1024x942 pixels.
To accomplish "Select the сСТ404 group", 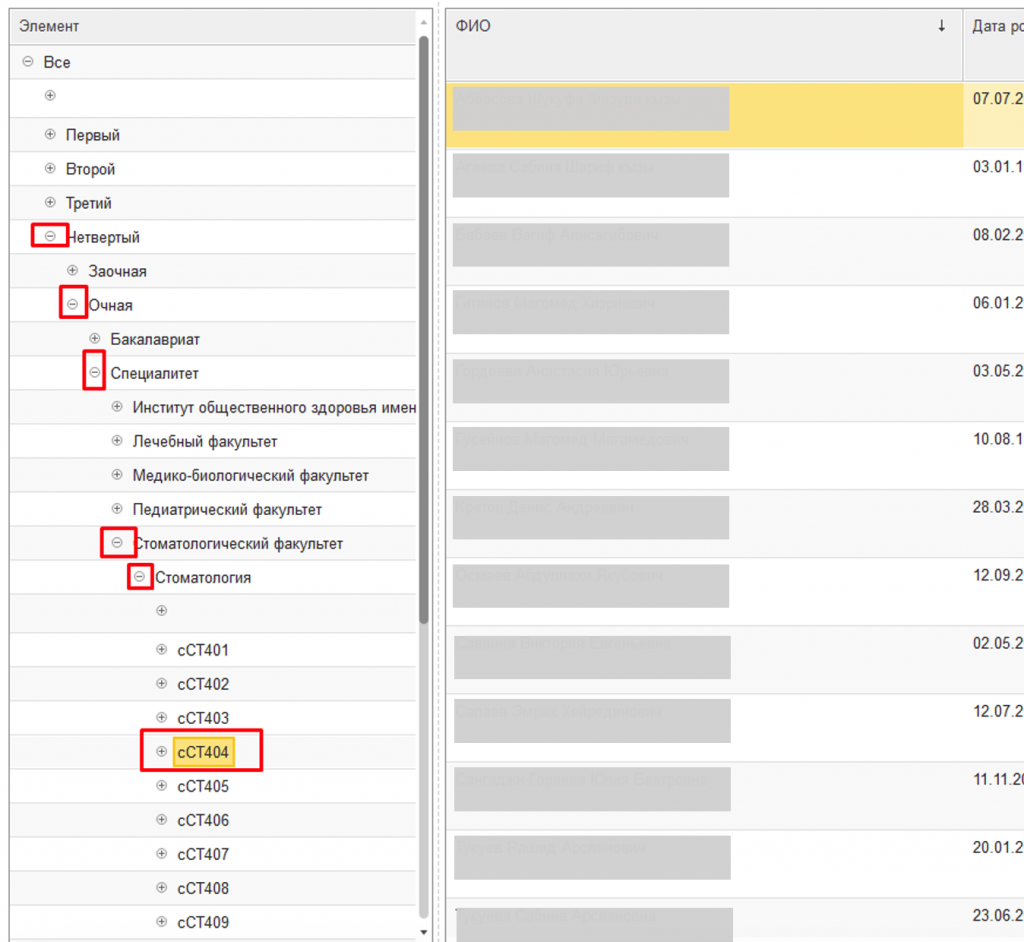I will coord(203,752).
